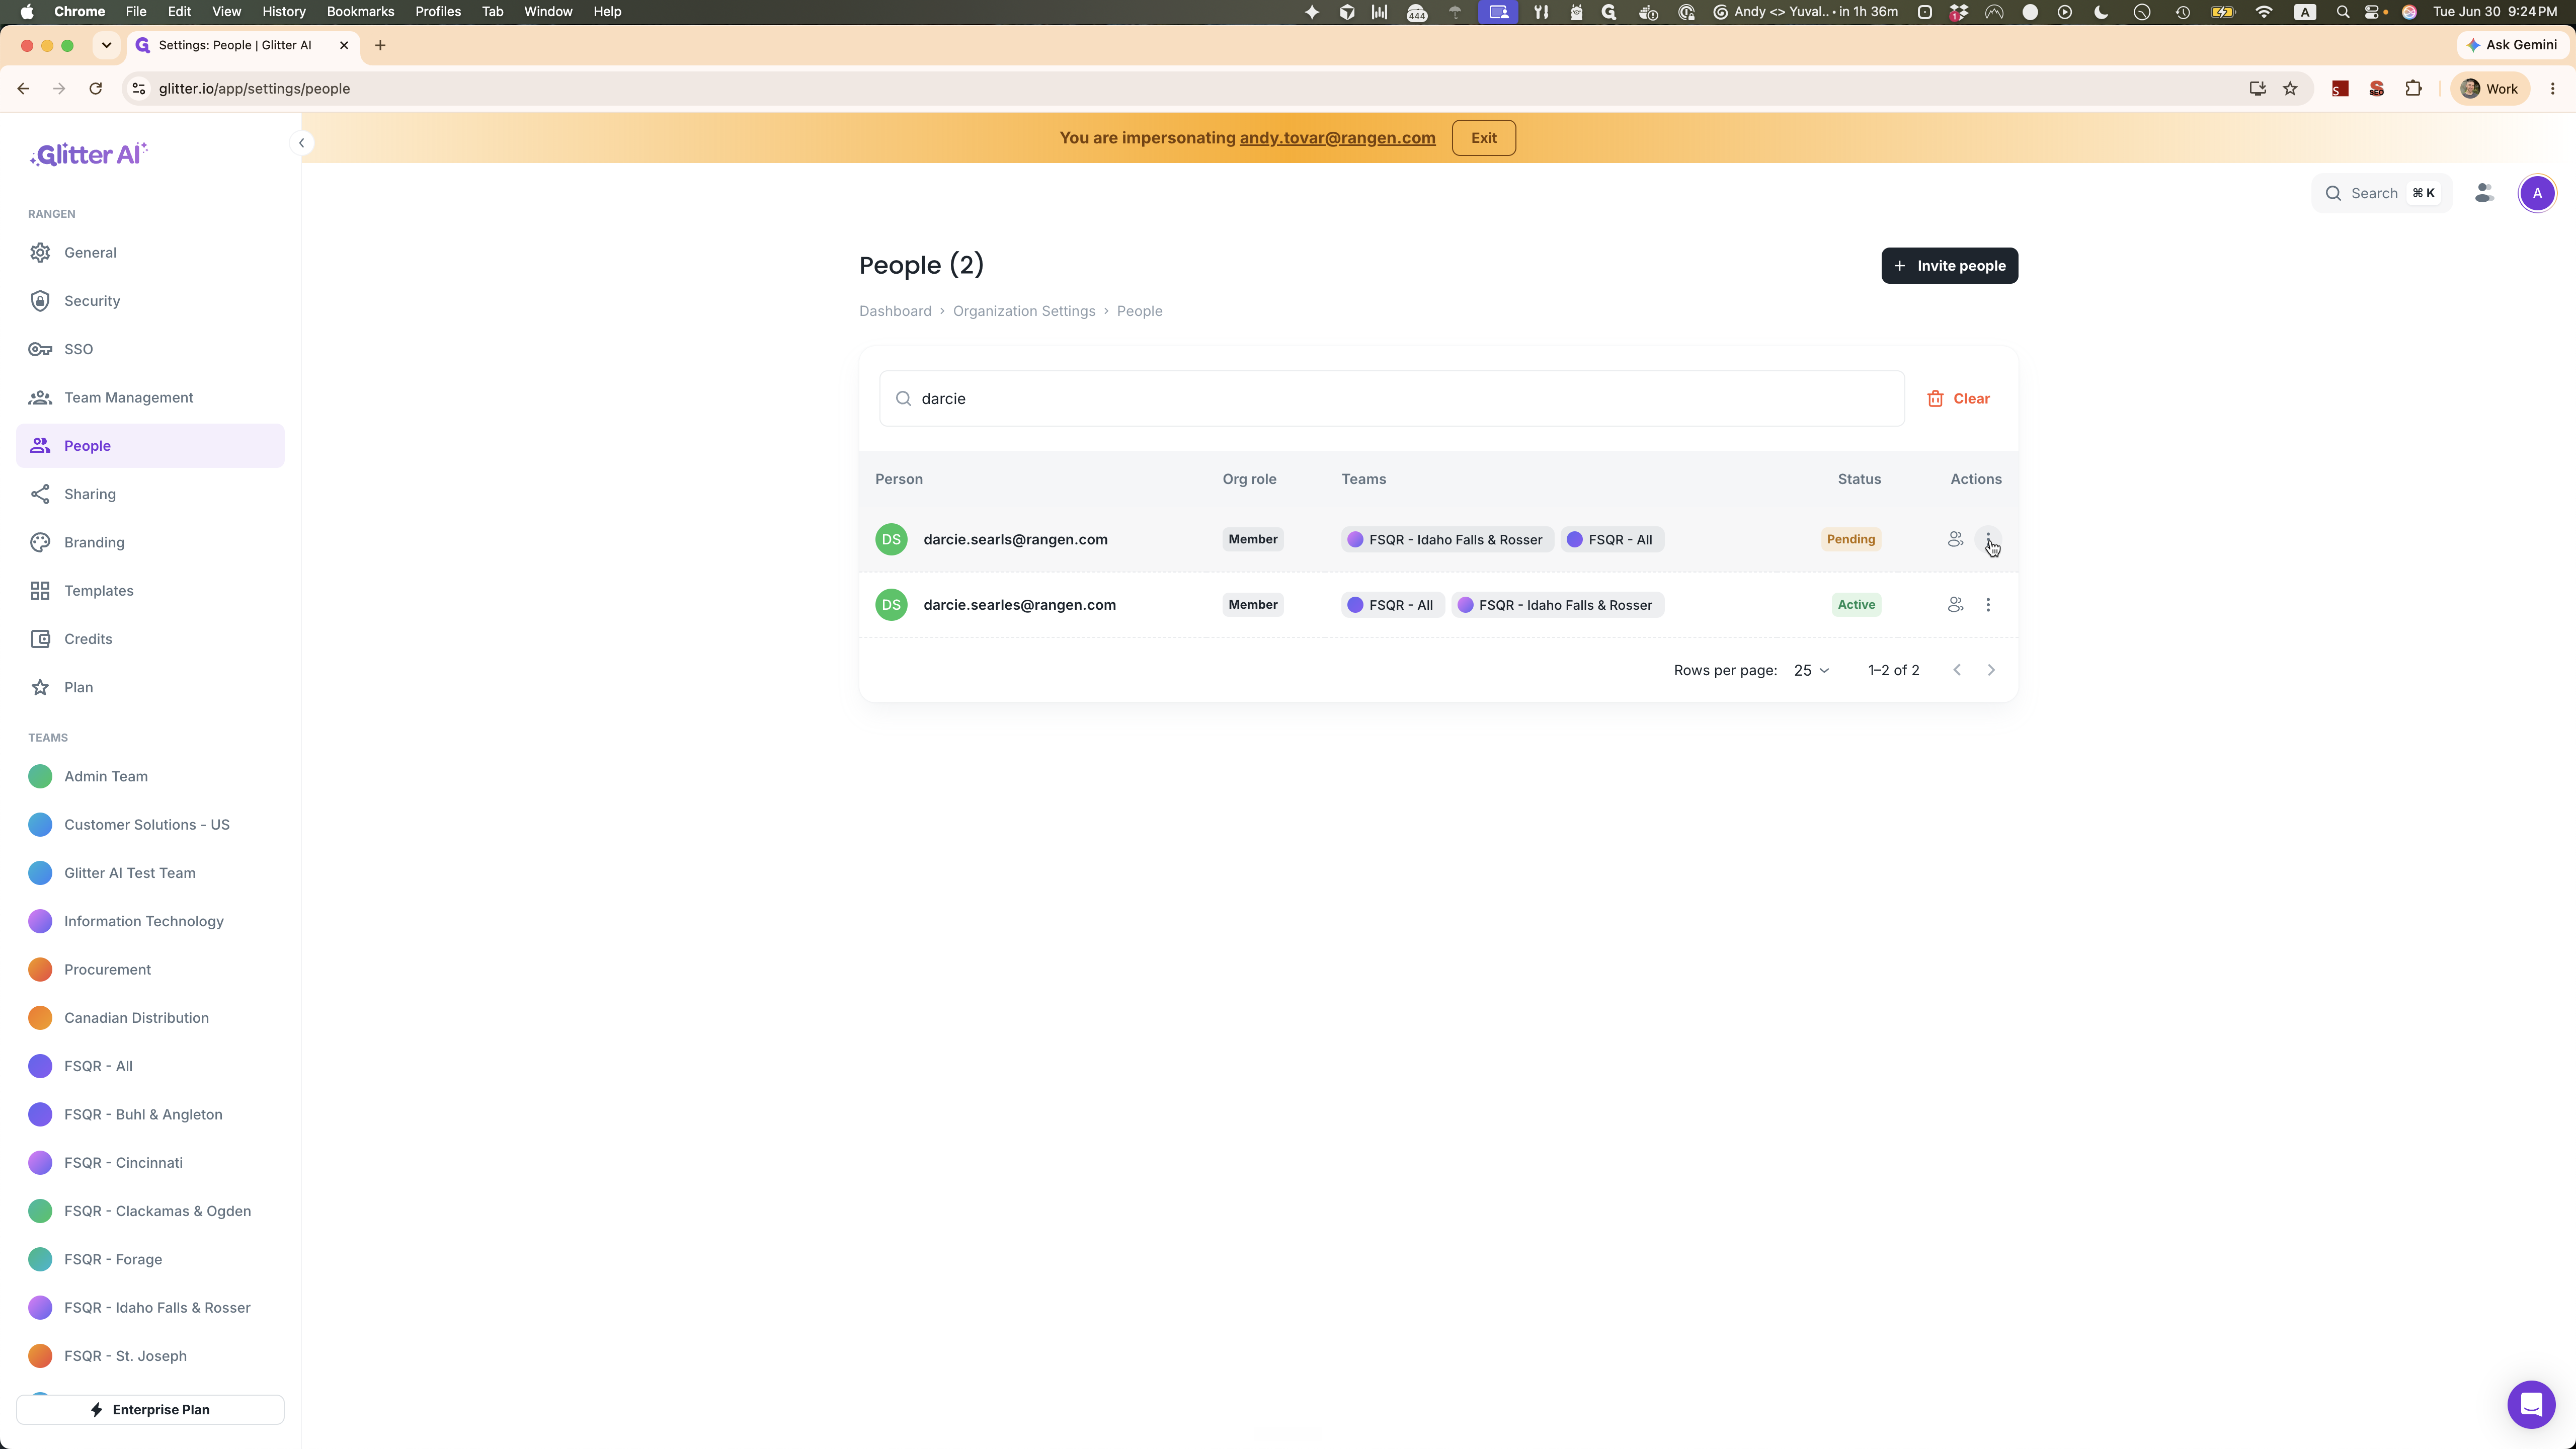Open FSQR - Forage team
The height and width of the screenshot is (1449, 2576).
(150, 1260)
